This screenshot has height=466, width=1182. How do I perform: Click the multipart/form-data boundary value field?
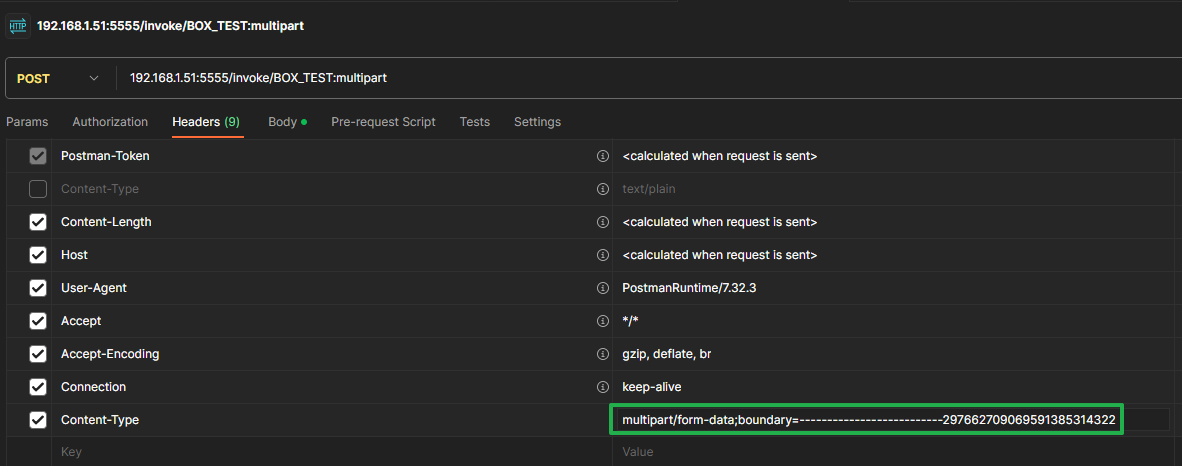coord(867,420)
